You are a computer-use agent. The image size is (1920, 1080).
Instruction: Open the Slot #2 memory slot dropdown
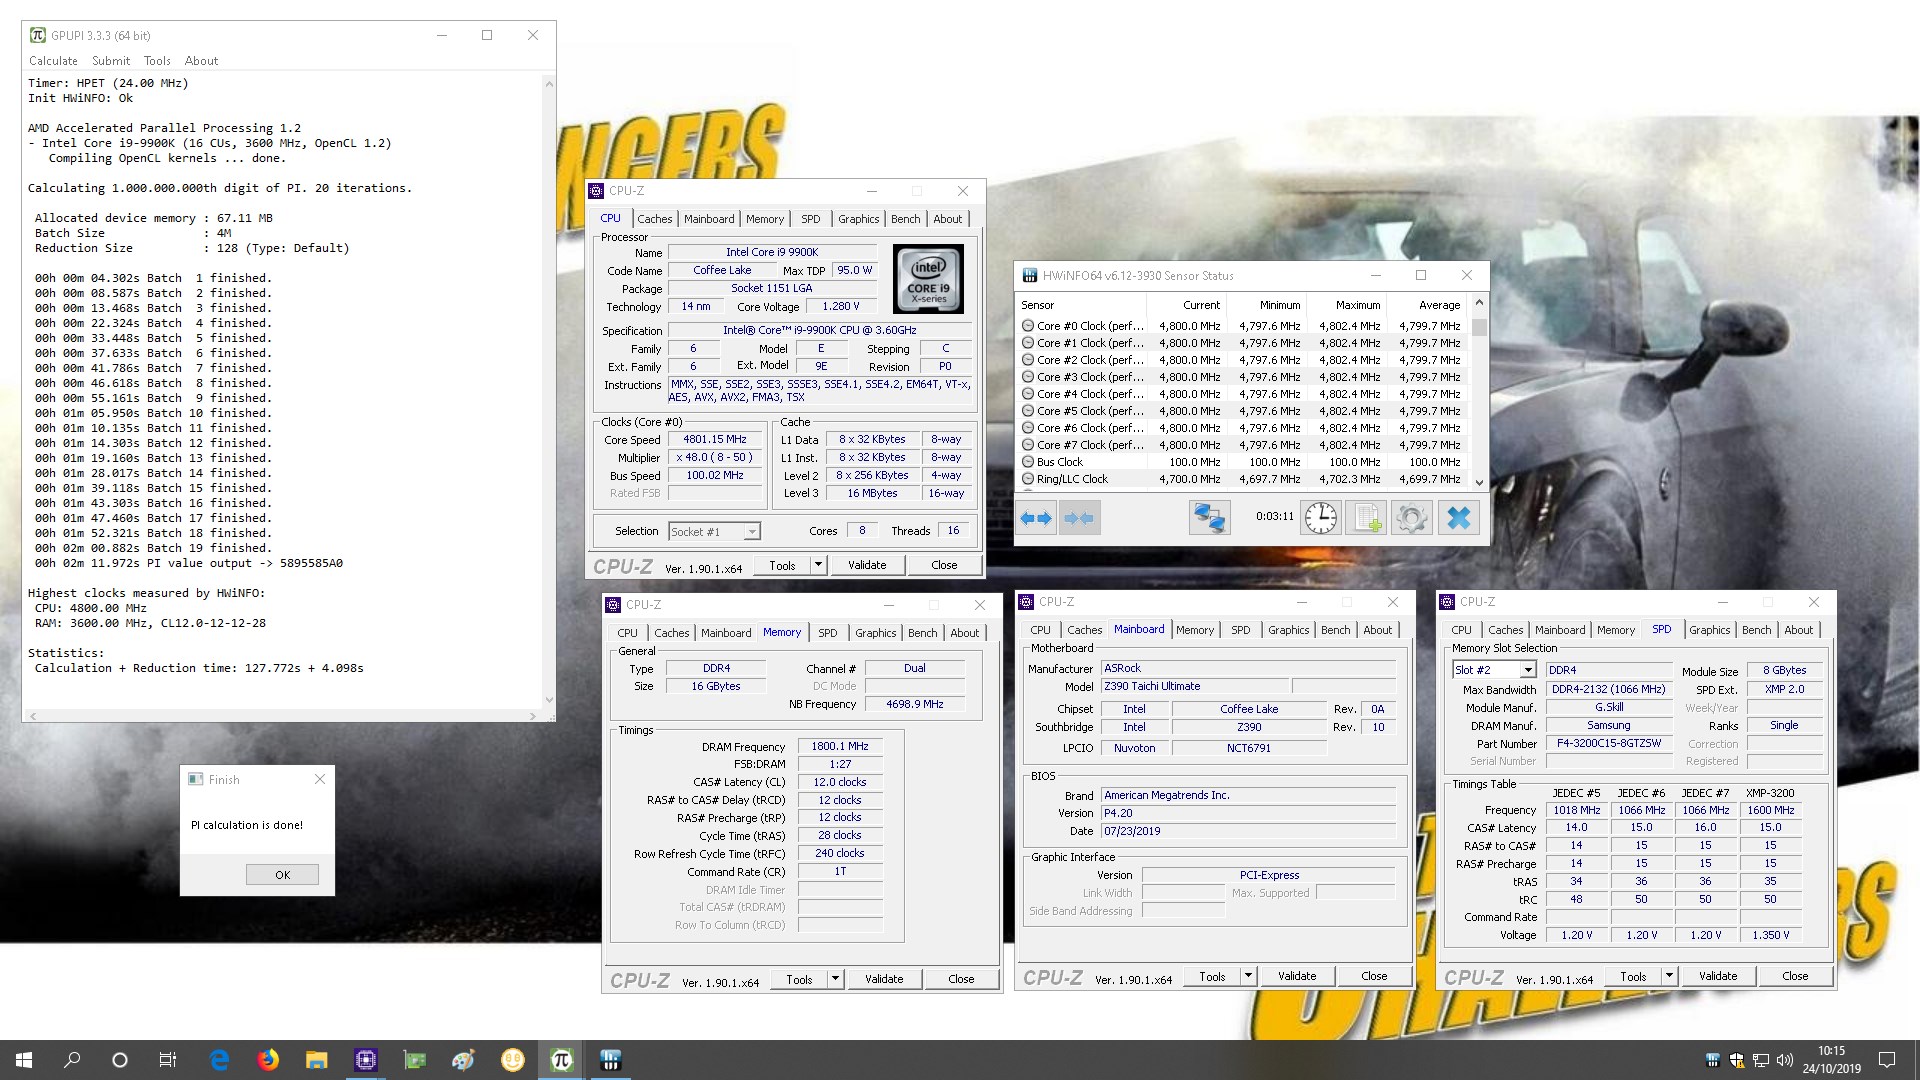pos(1493,670)
